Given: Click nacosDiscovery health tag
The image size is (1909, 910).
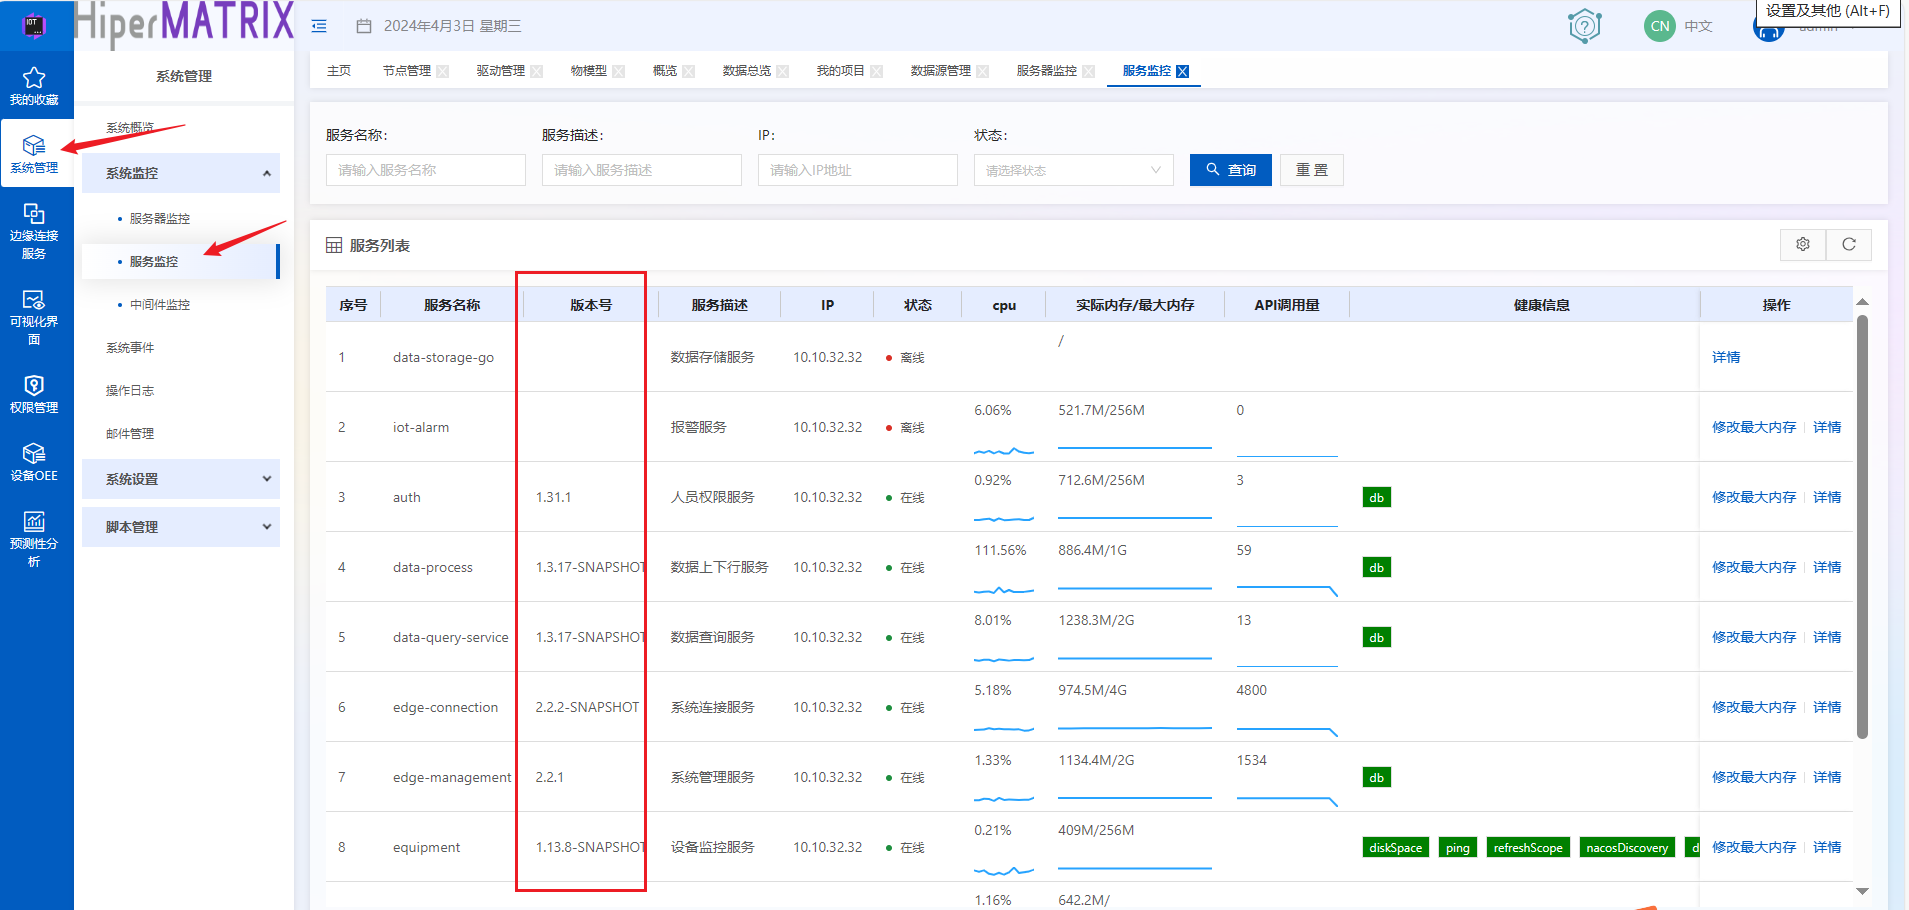Looking at the screenshot, I should 1627,847.
